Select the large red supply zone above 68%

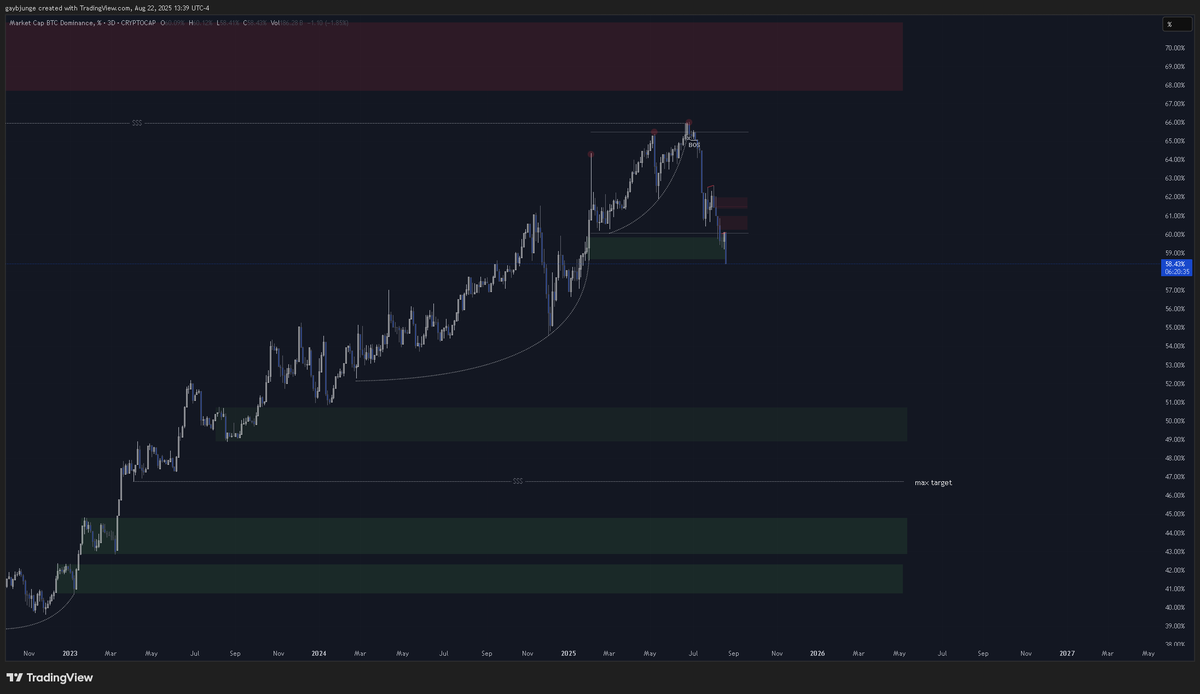pyautogui.click(x=454, y=57)
